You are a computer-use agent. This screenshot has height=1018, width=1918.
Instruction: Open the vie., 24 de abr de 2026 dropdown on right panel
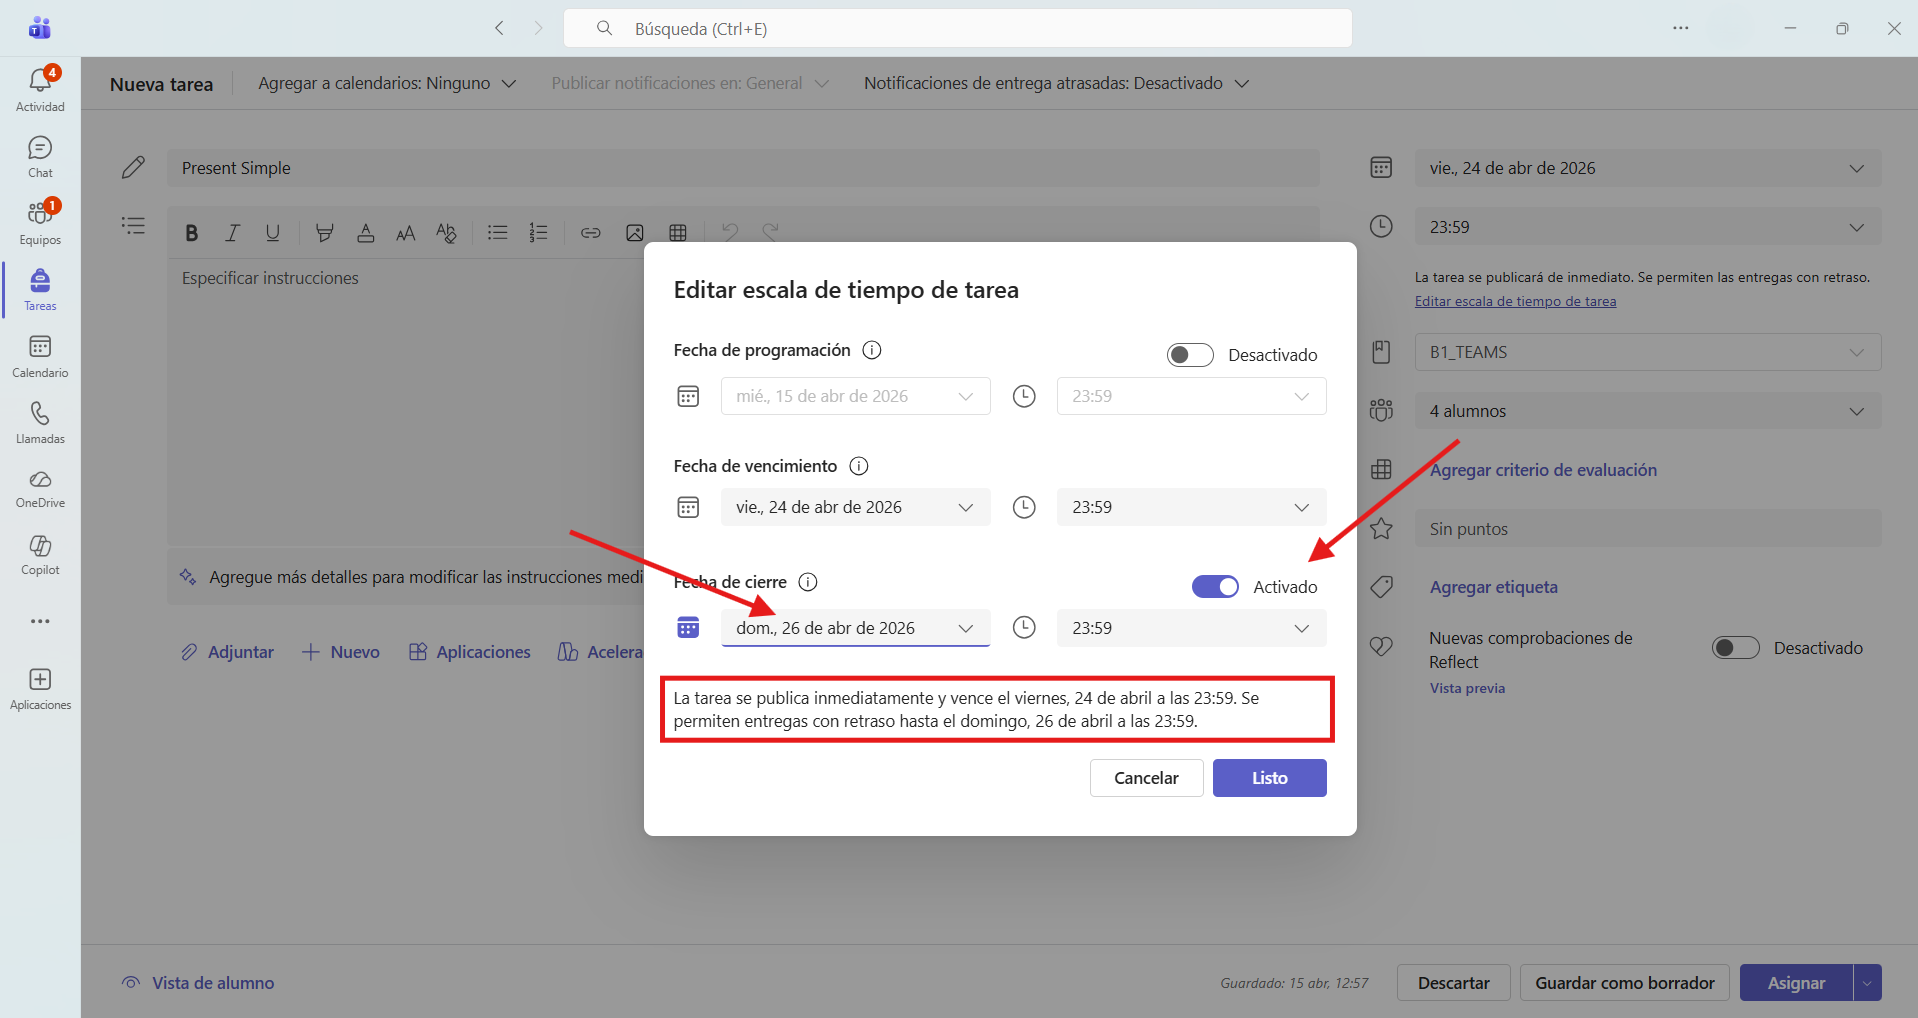(1647, 168)
